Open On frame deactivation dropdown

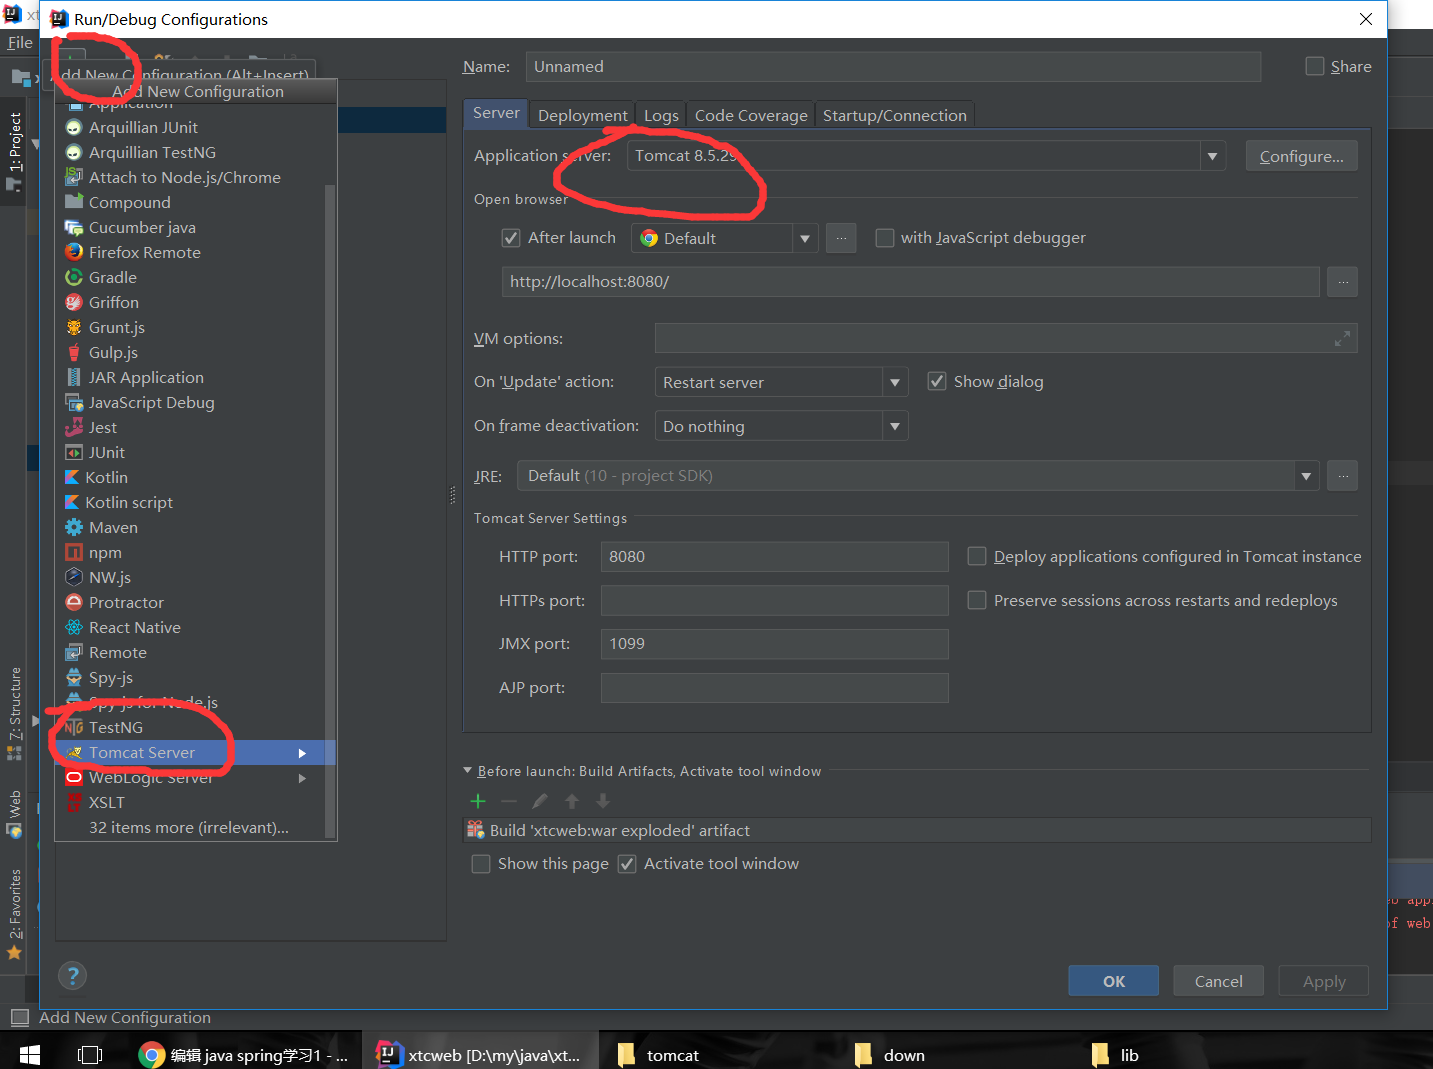pos(895,426)
